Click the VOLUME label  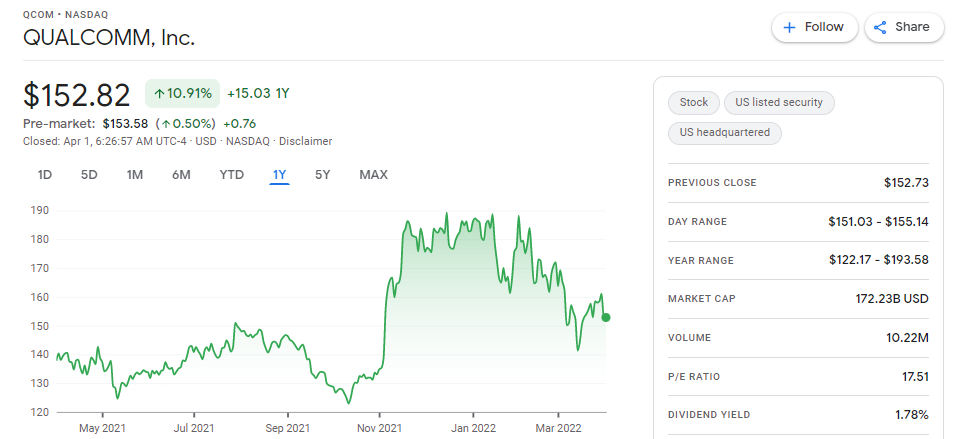690,338
